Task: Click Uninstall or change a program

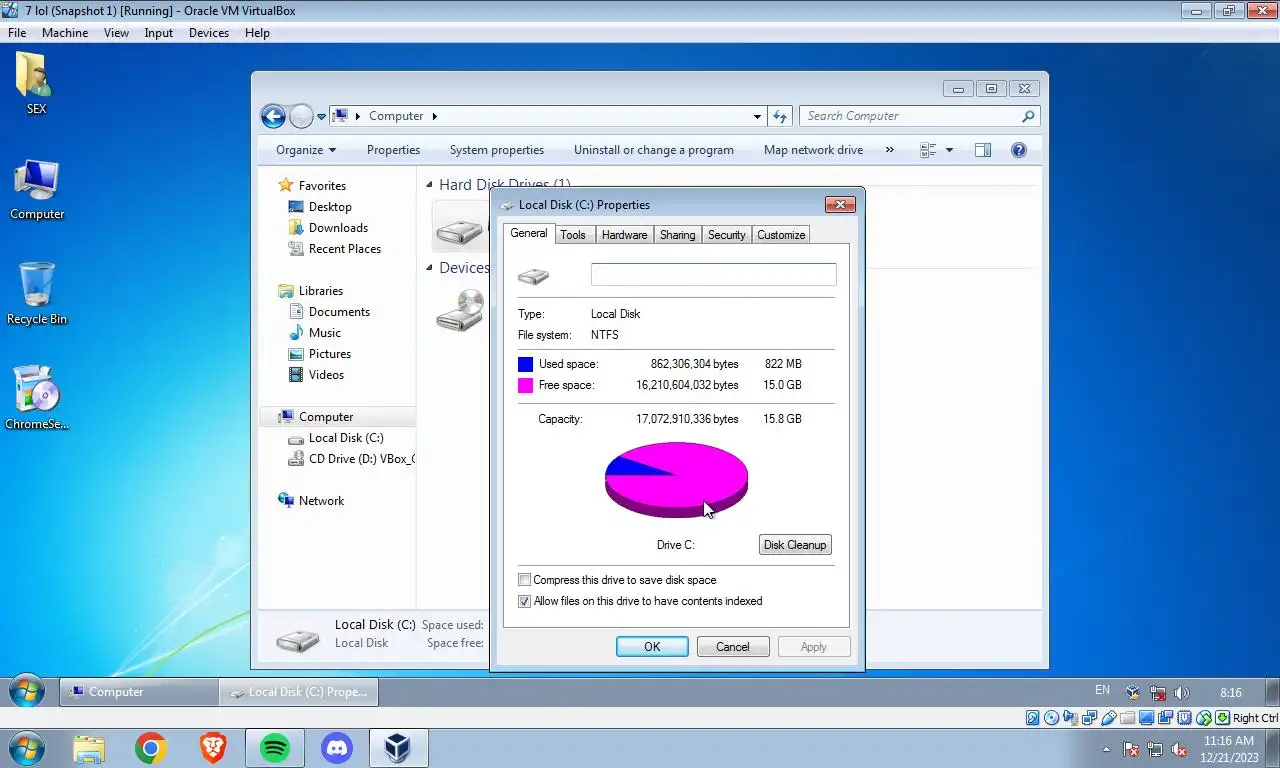Action: [x=654, y=150]
